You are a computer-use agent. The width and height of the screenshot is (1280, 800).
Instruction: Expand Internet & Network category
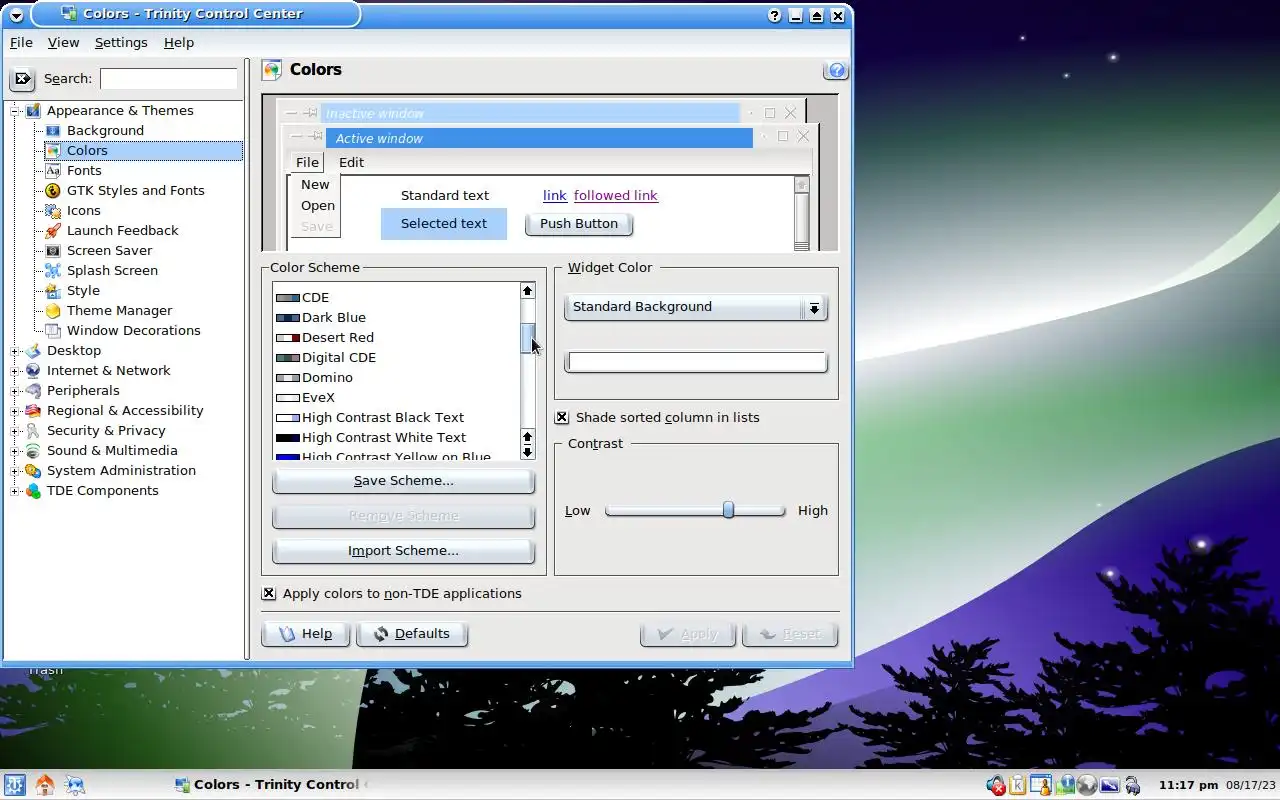pyautogui.click(x=15, y=370)
